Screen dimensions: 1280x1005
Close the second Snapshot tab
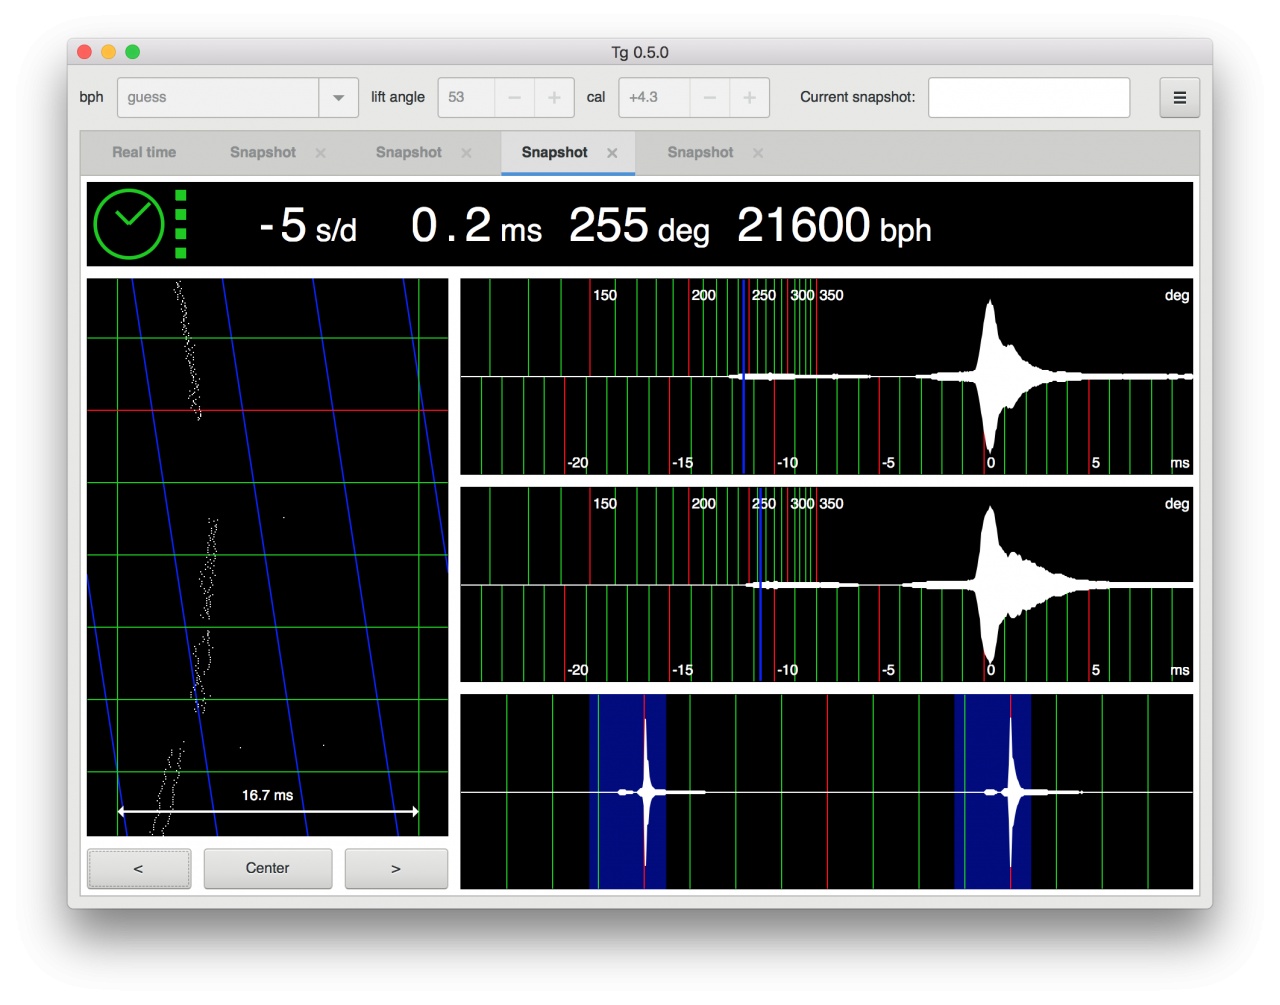click(466, 153)
